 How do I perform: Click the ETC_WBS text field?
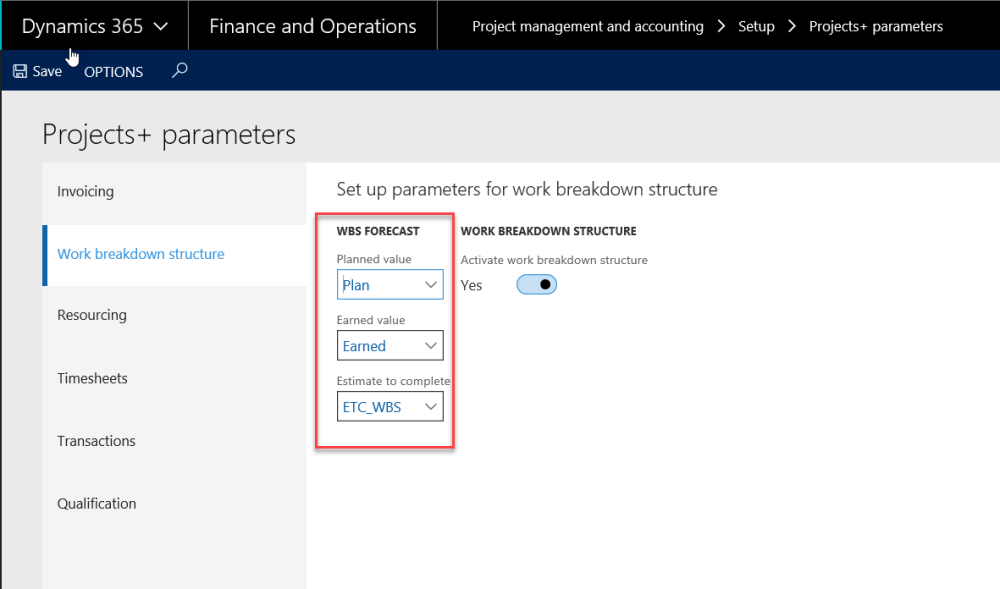tap(378, 407)
